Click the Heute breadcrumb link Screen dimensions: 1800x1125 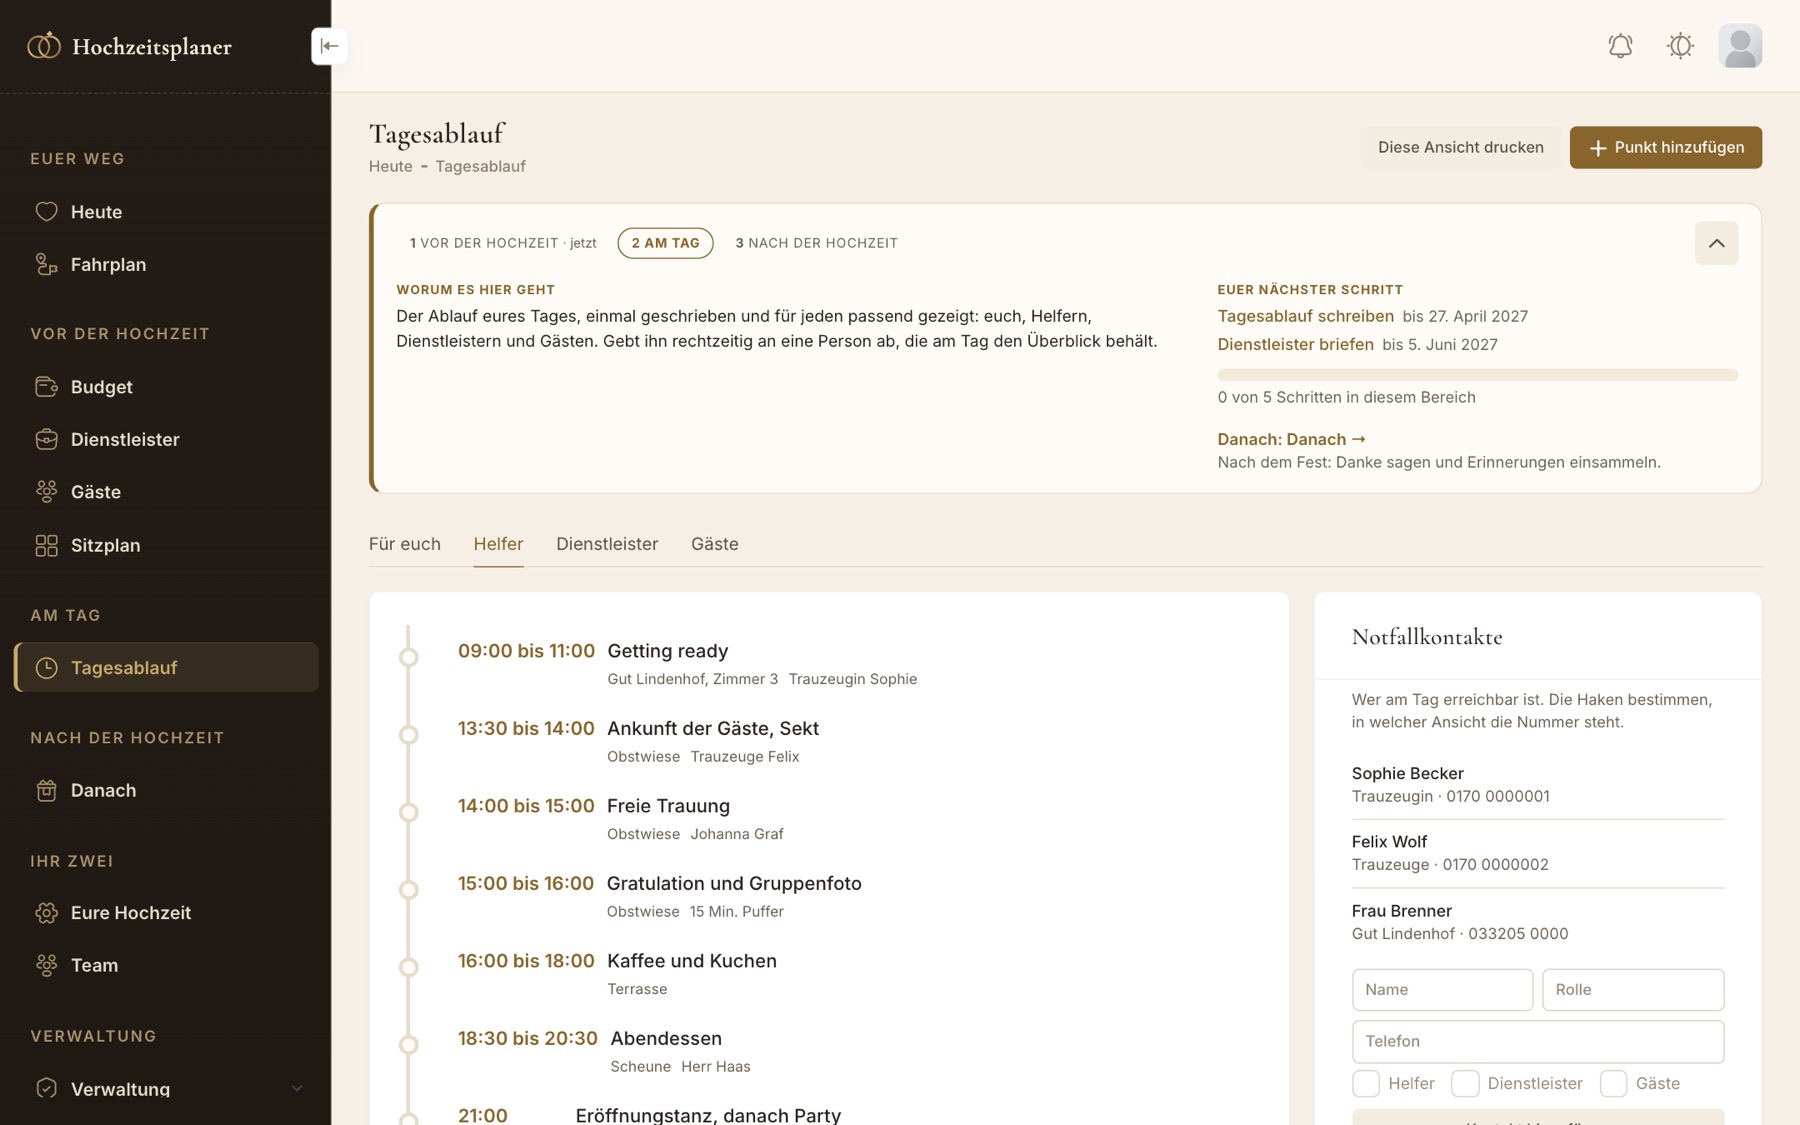click(390, 166)
